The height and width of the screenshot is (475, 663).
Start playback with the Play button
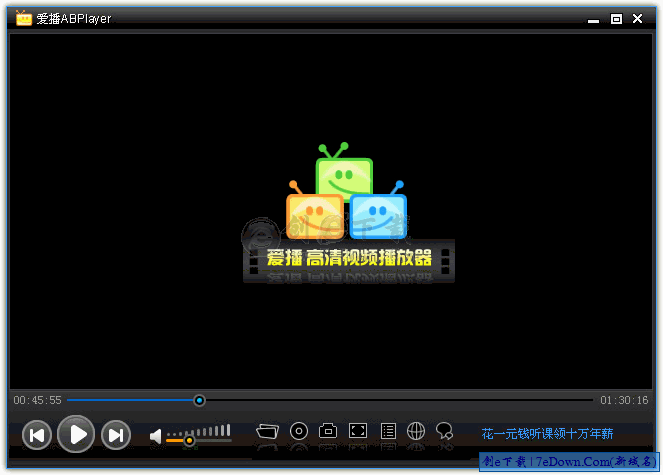(76, 434)
